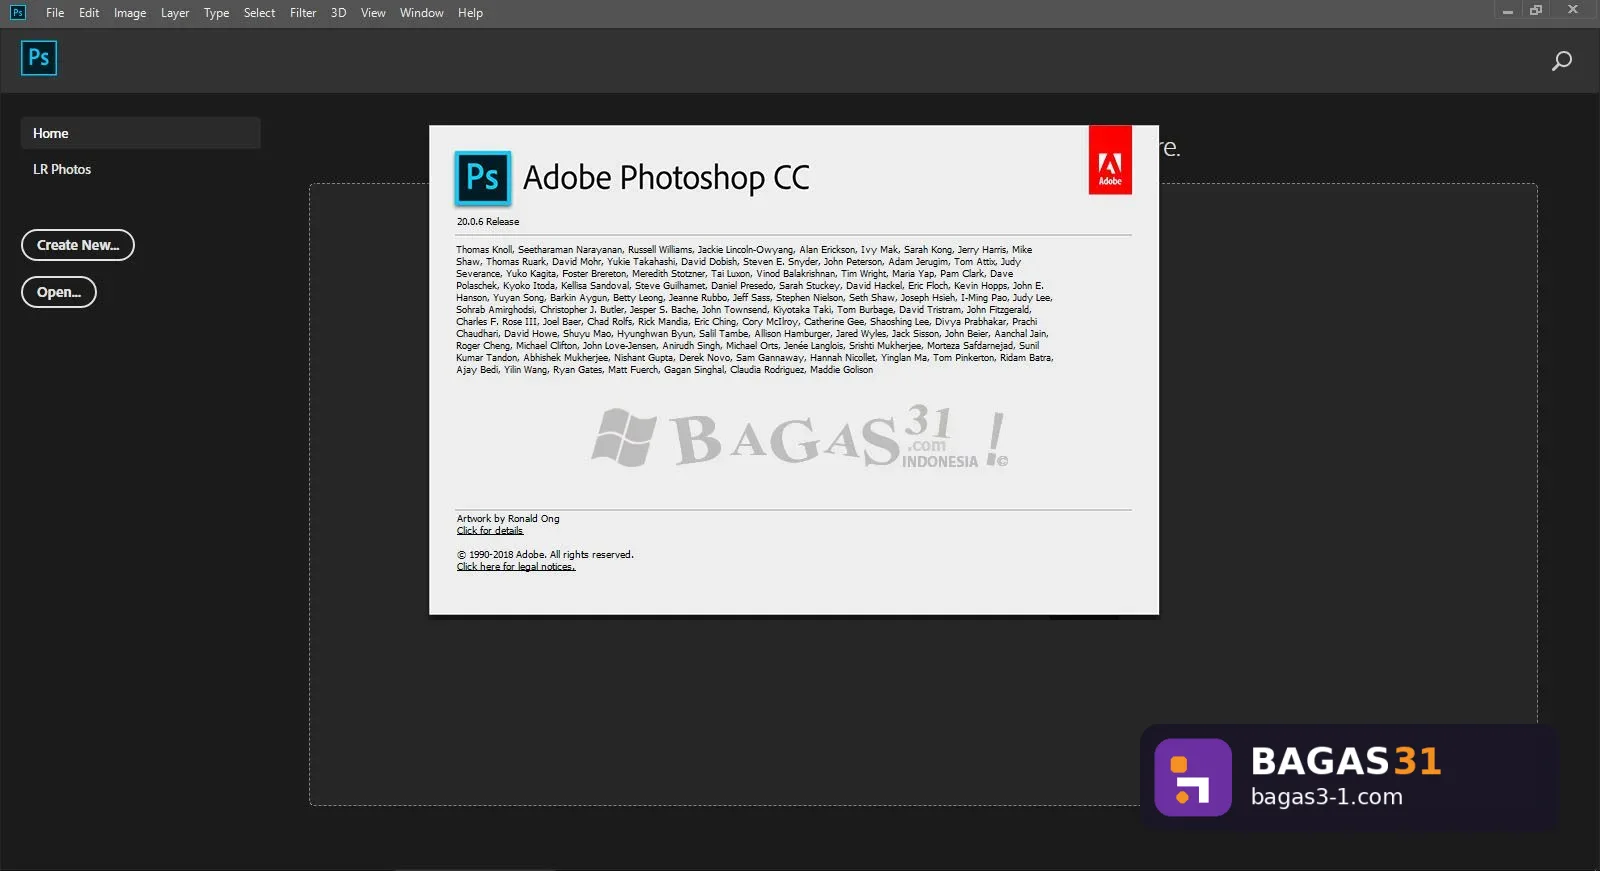Open the search magnifier icon
The height and width of the screenshot is (871, 1600).
point(1561,61)
